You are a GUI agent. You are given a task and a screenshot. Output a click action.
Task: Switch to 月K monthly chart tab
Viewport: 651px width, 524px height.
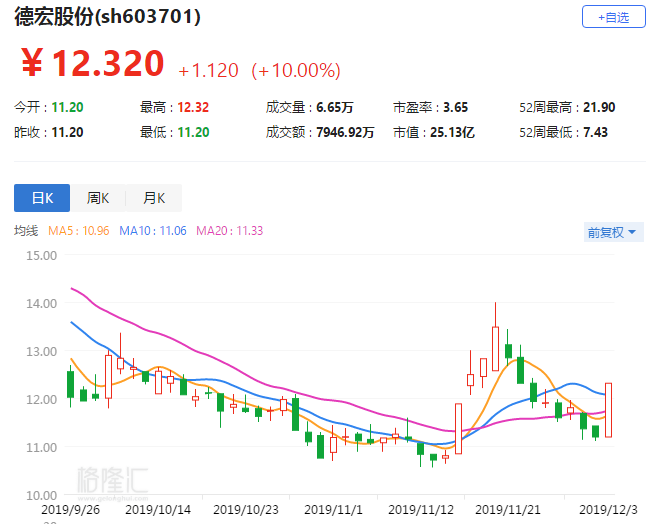[x=154, y=198]
